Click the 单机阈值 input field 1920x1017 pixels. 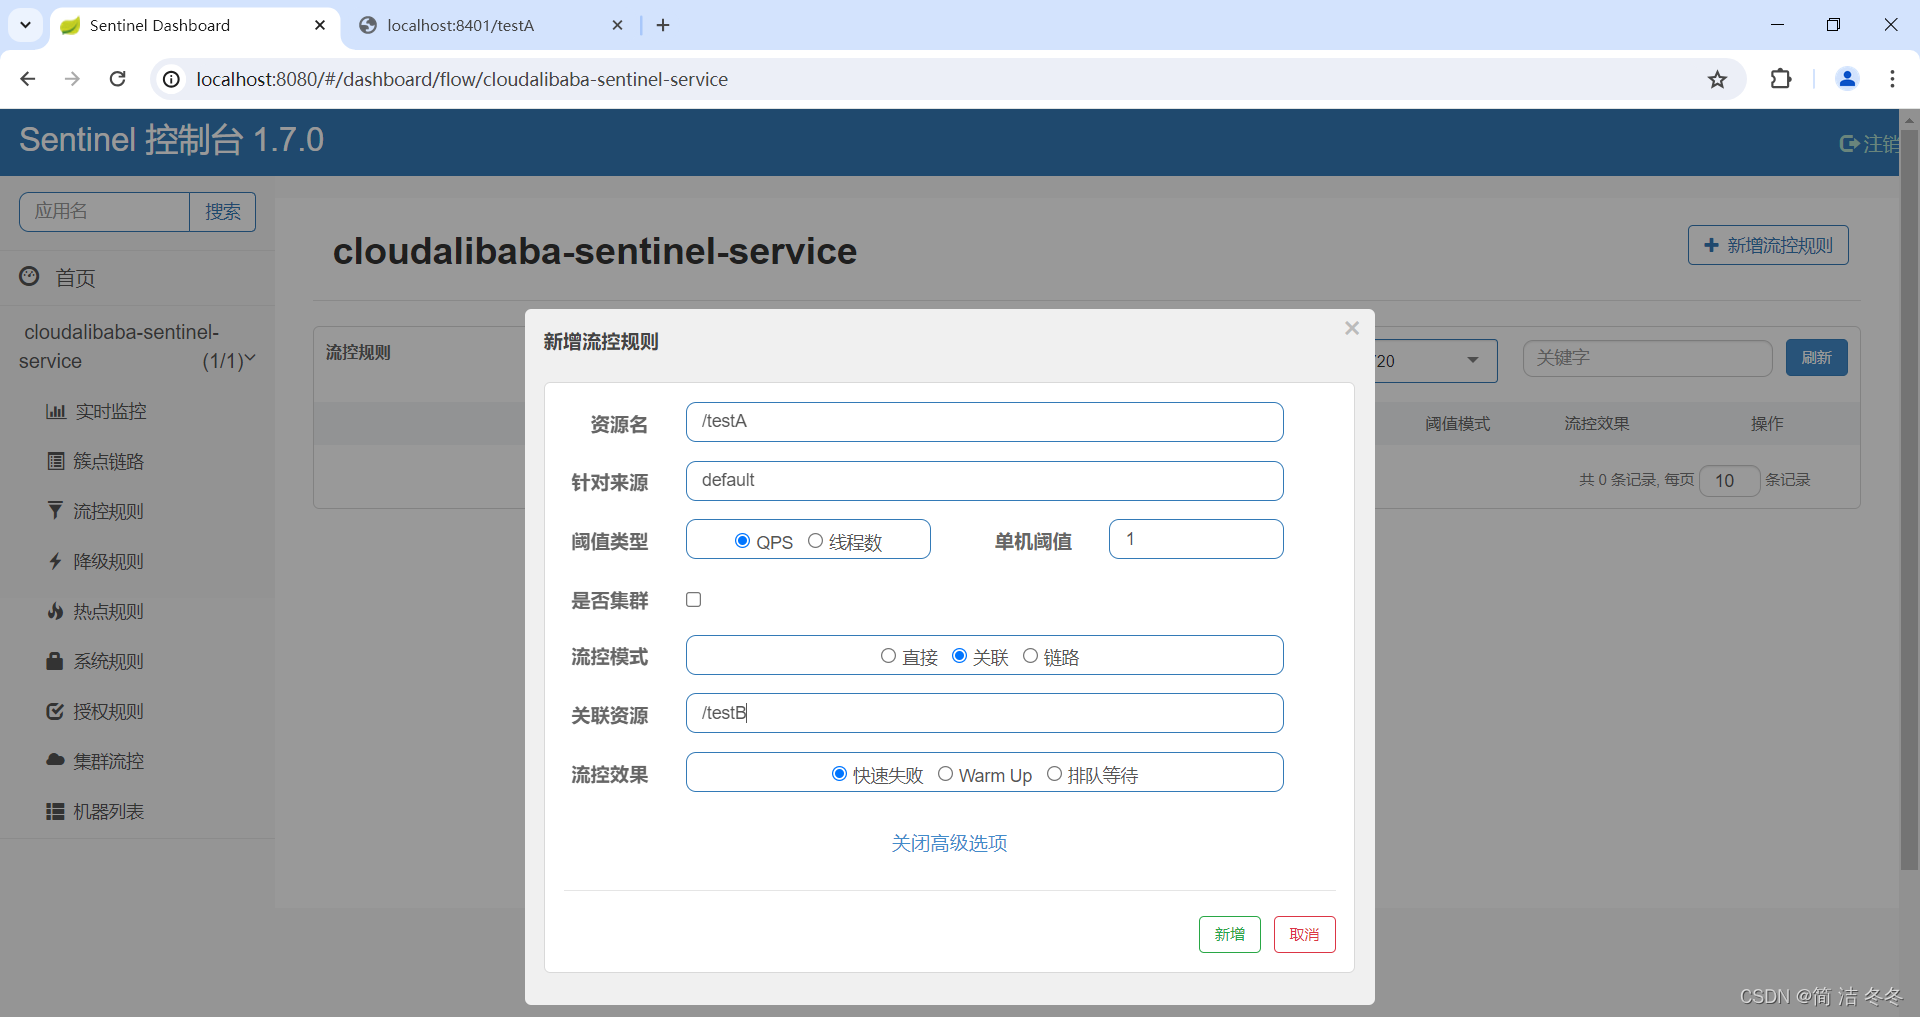pos(1196,539)
